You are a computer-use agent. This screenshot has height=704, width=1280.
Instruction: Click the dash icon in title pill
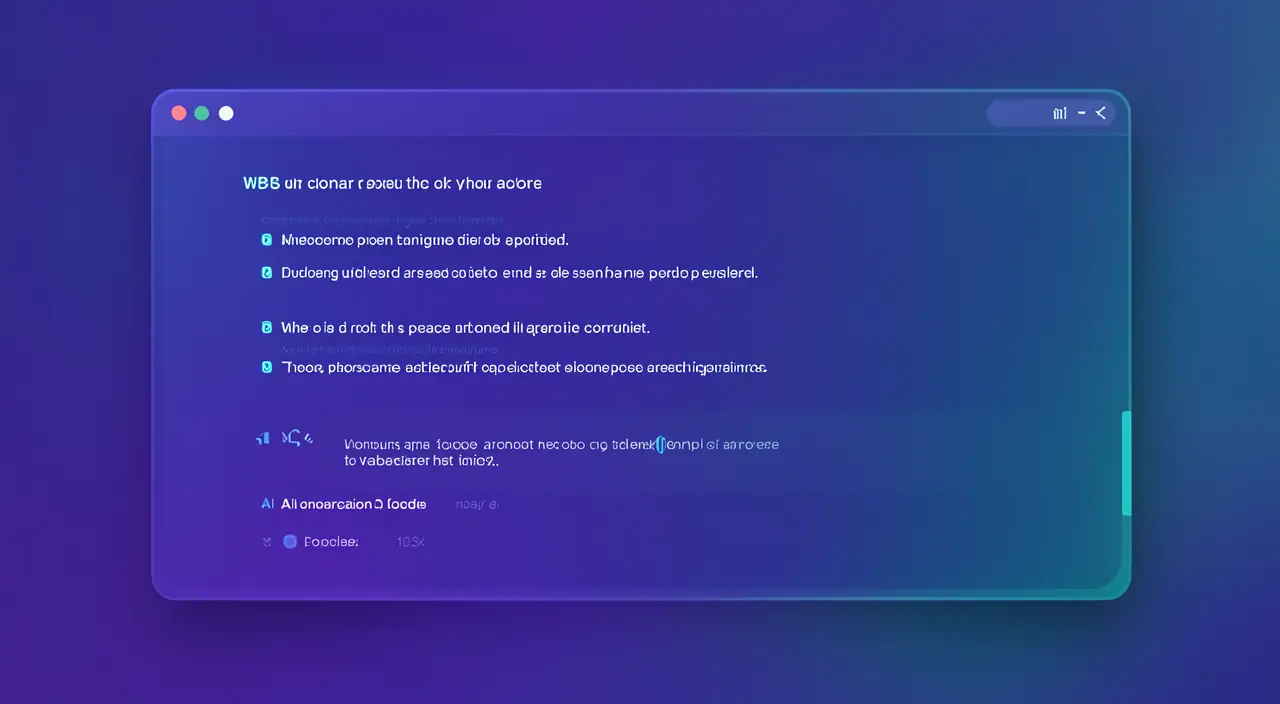[x=1081, y=114]
